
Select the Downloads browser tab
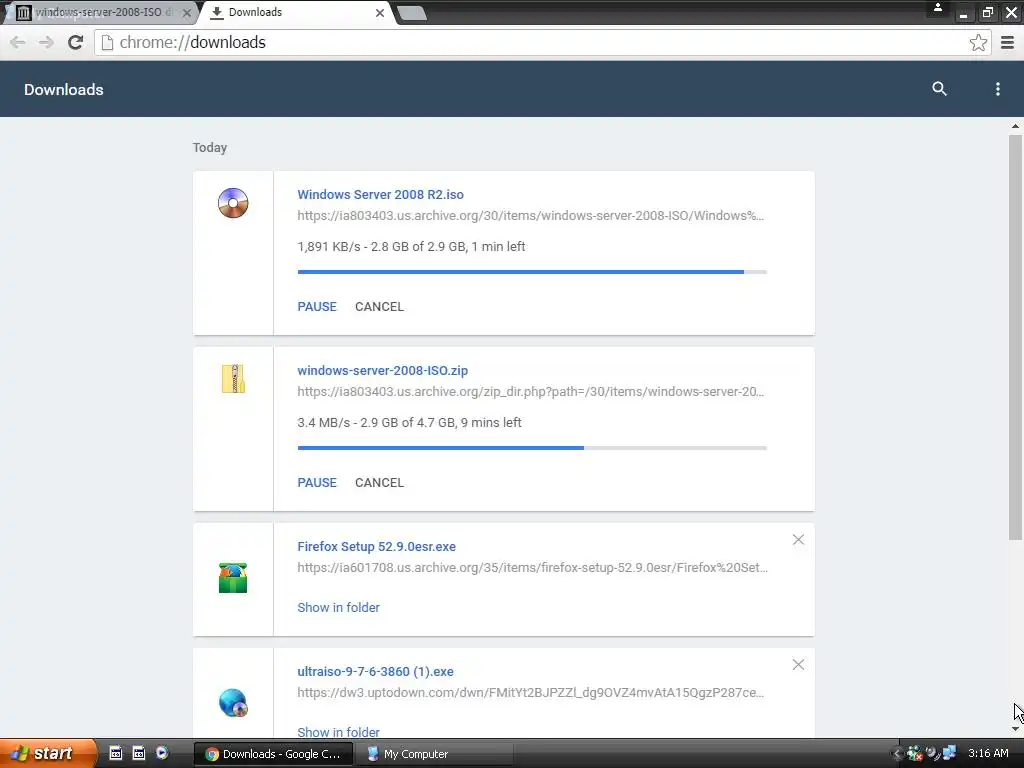tap(297, 12)
